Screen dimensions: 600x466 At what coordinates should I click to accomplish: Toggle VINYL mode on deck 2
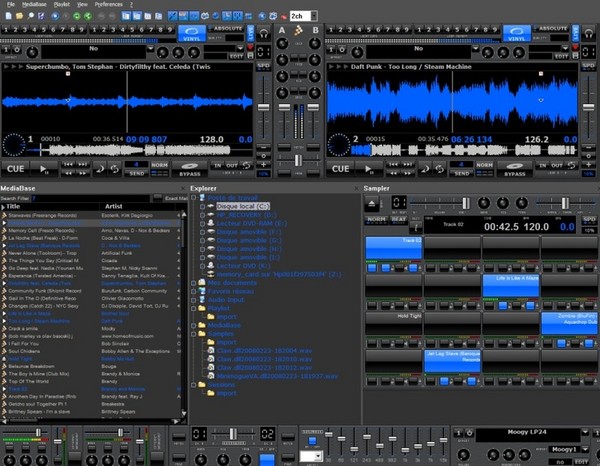pyautogui.click(x=517, y=33)
